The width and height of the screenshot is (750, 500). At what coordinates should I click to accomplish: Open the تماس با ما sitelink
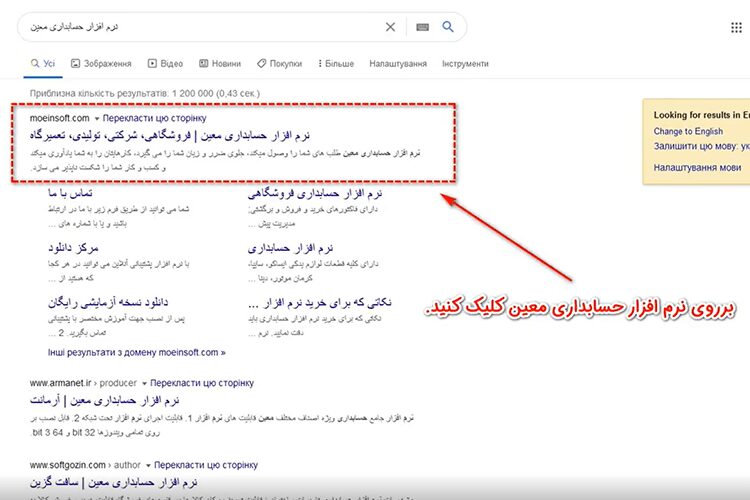70,193
